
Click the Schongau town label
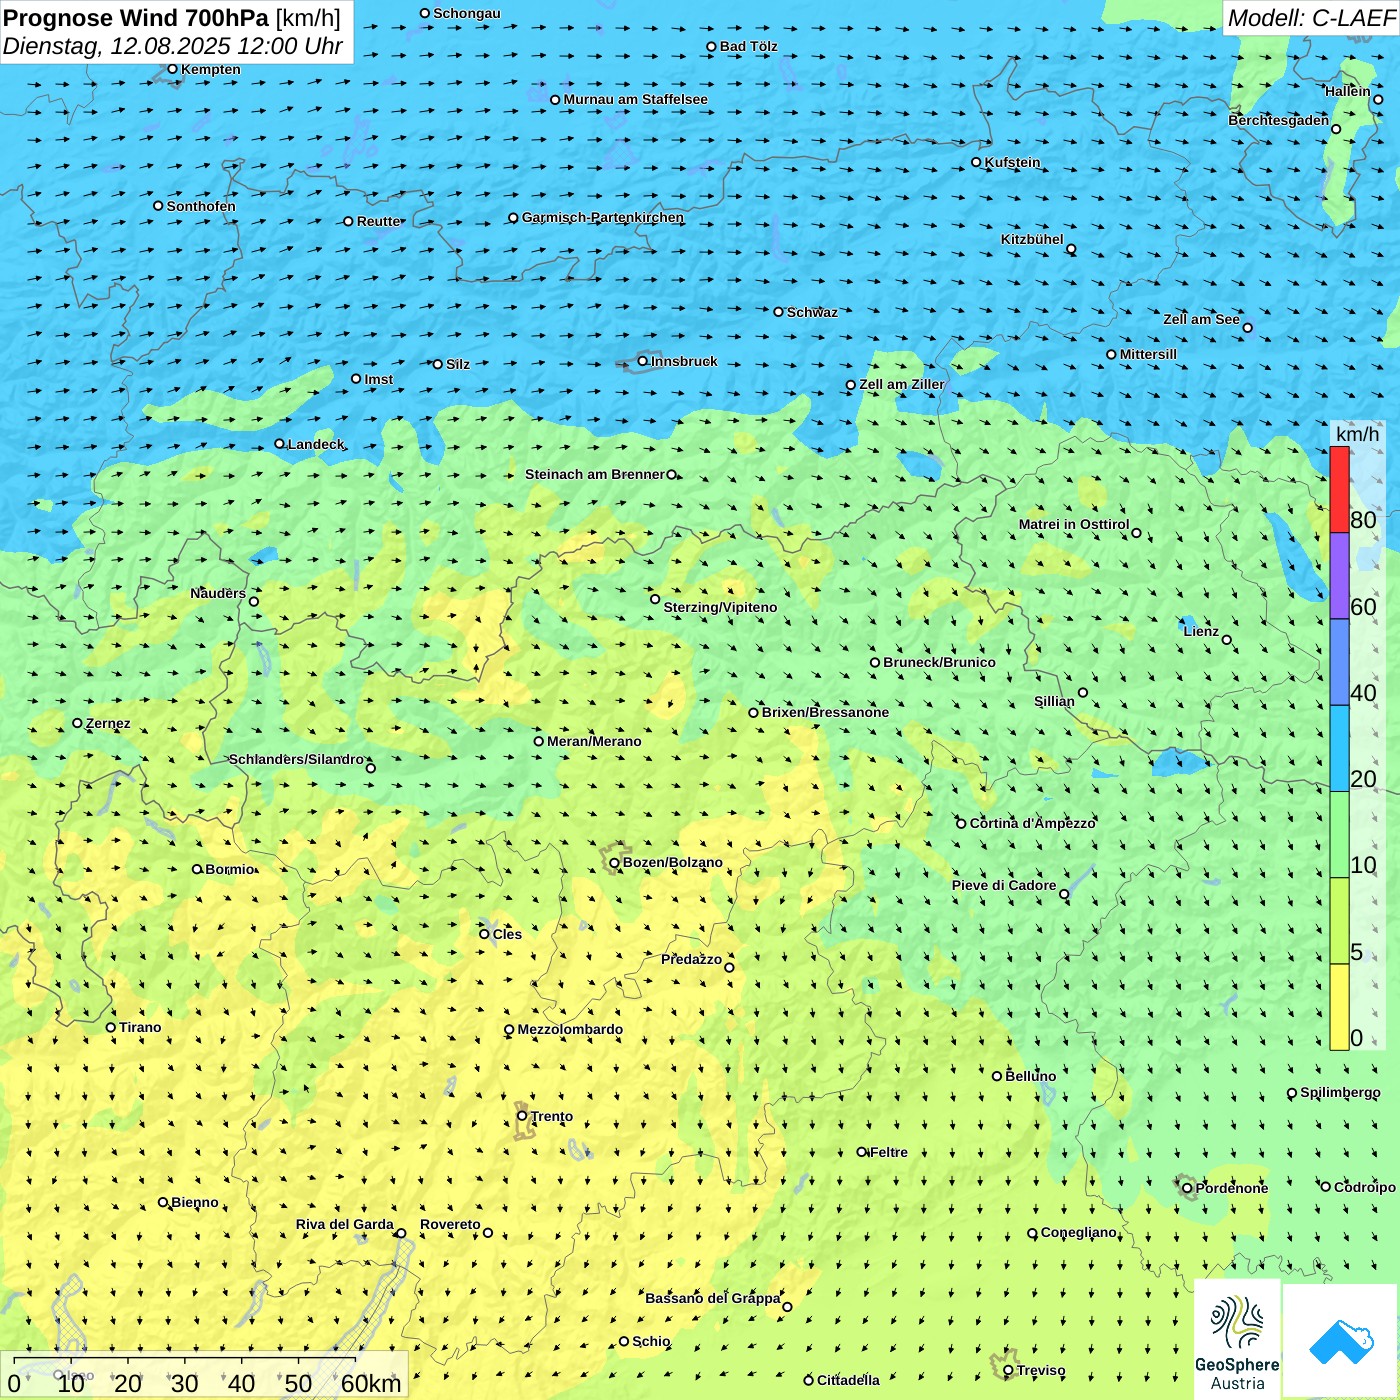tap(467, 13)
